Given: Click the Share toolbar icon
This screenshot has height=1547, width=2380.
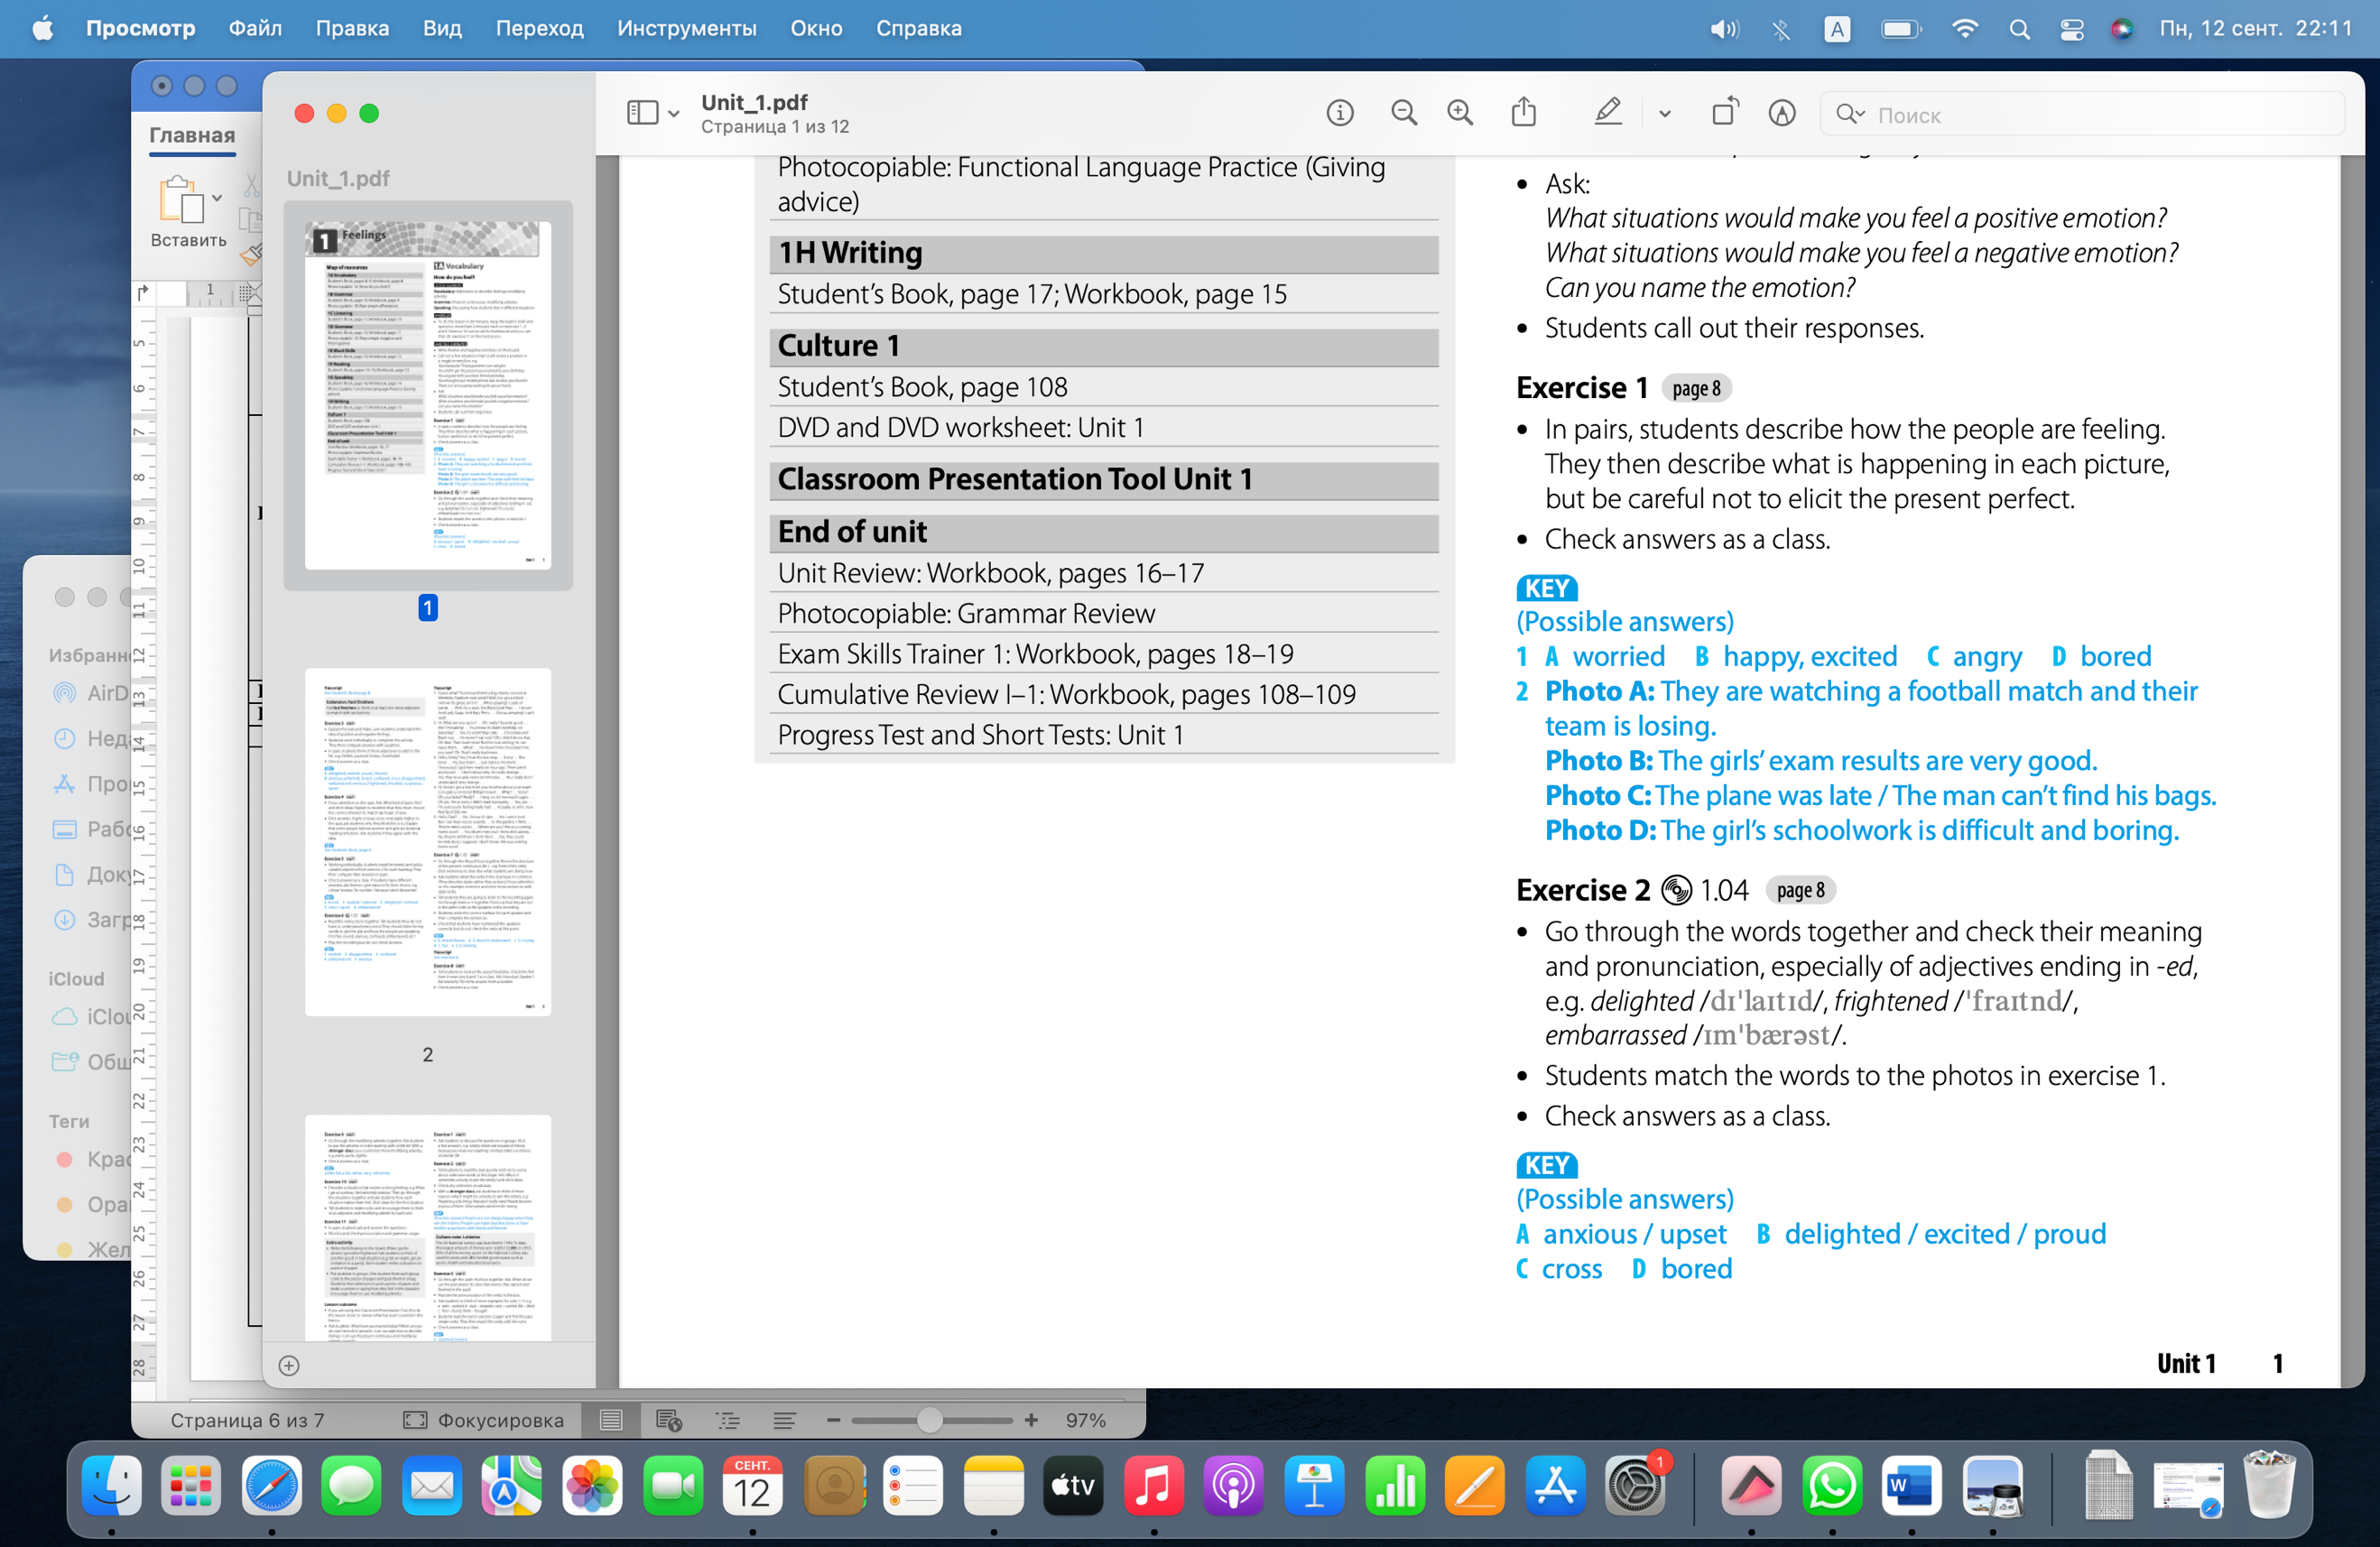Looking at the screenshot, I should 1523,113.
